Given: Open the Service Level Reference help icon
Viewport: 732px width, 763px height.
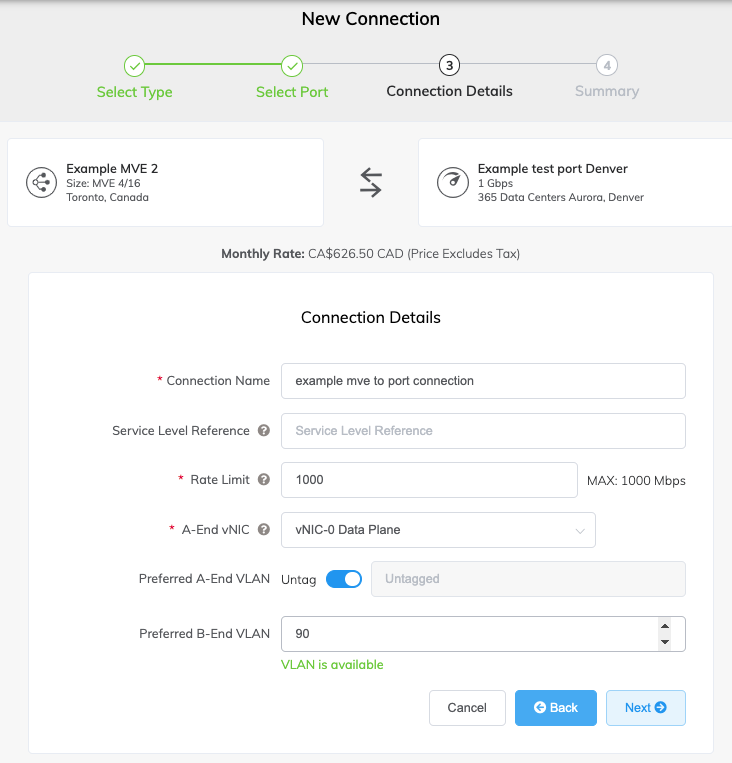Looking at the screenshot, I should 264,431.
